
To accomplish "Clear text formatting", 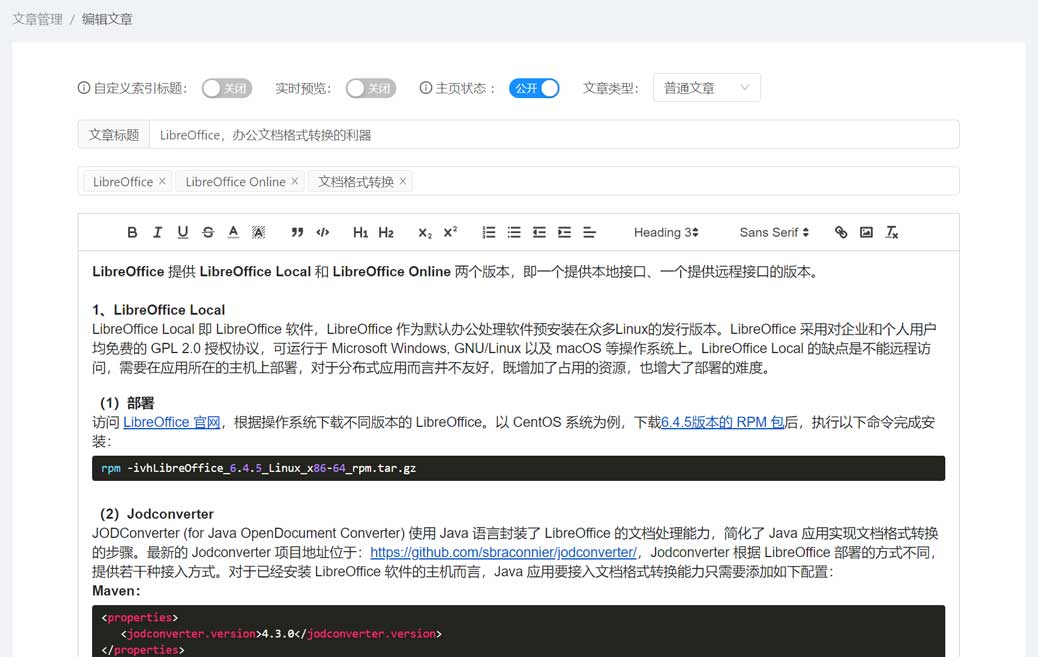I will click(892, 232).
